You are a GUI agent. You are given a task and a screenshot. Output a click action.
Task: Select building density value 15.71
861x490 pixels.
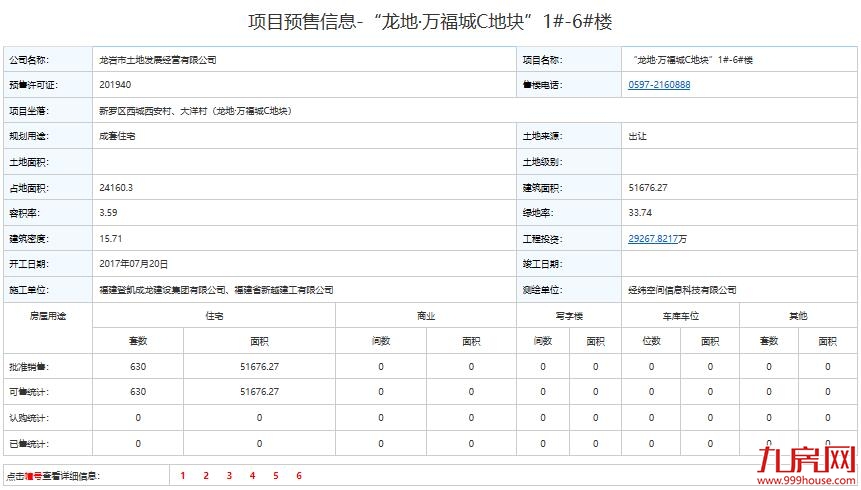point(110,239)
